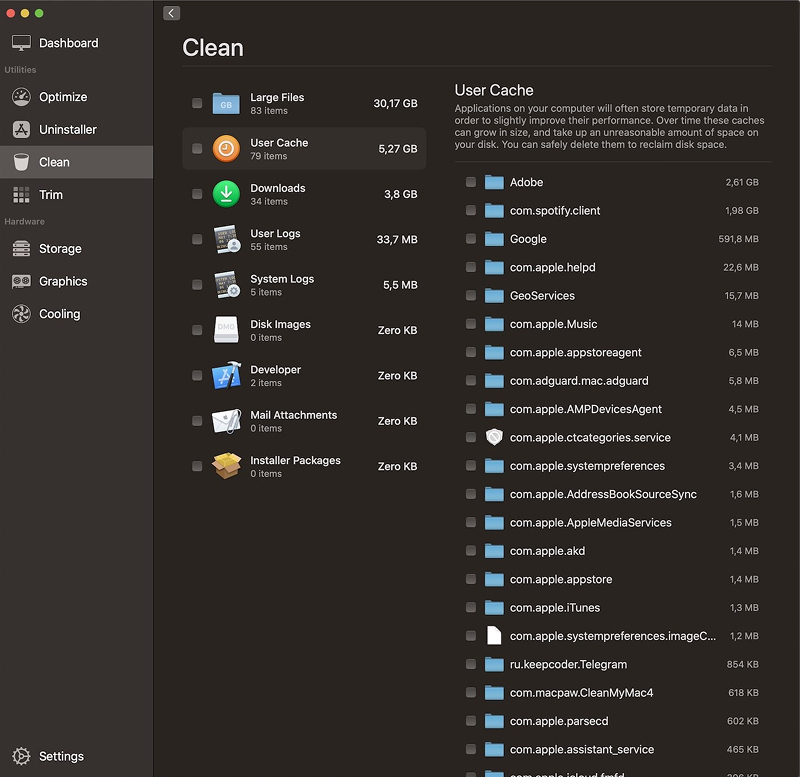The width and height of the screenshot is (800, 777).
Task: Check the Downloads checkbox
Action: point(197,194)
